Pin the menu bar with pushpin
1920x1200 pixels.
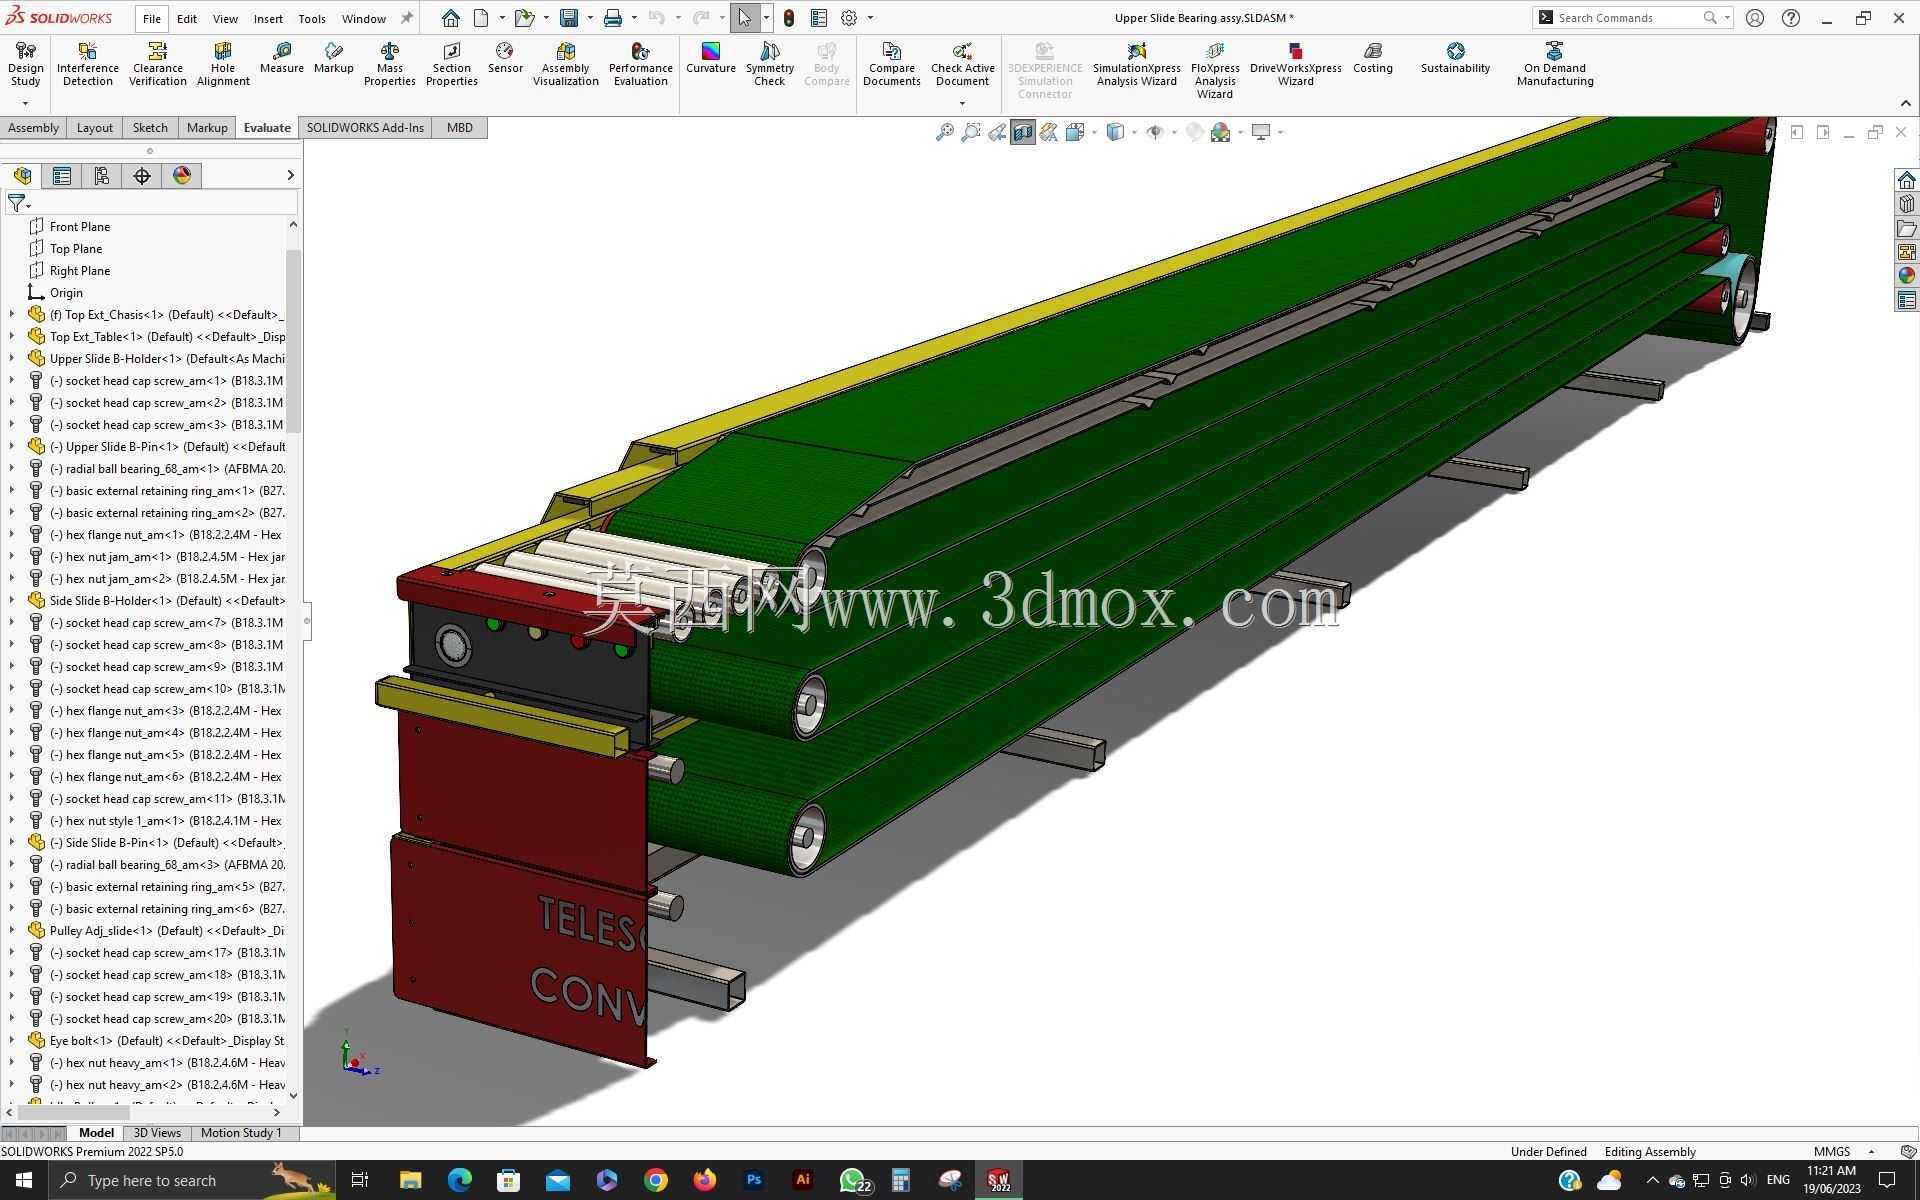pyautogui.click(x=407, y=18)
